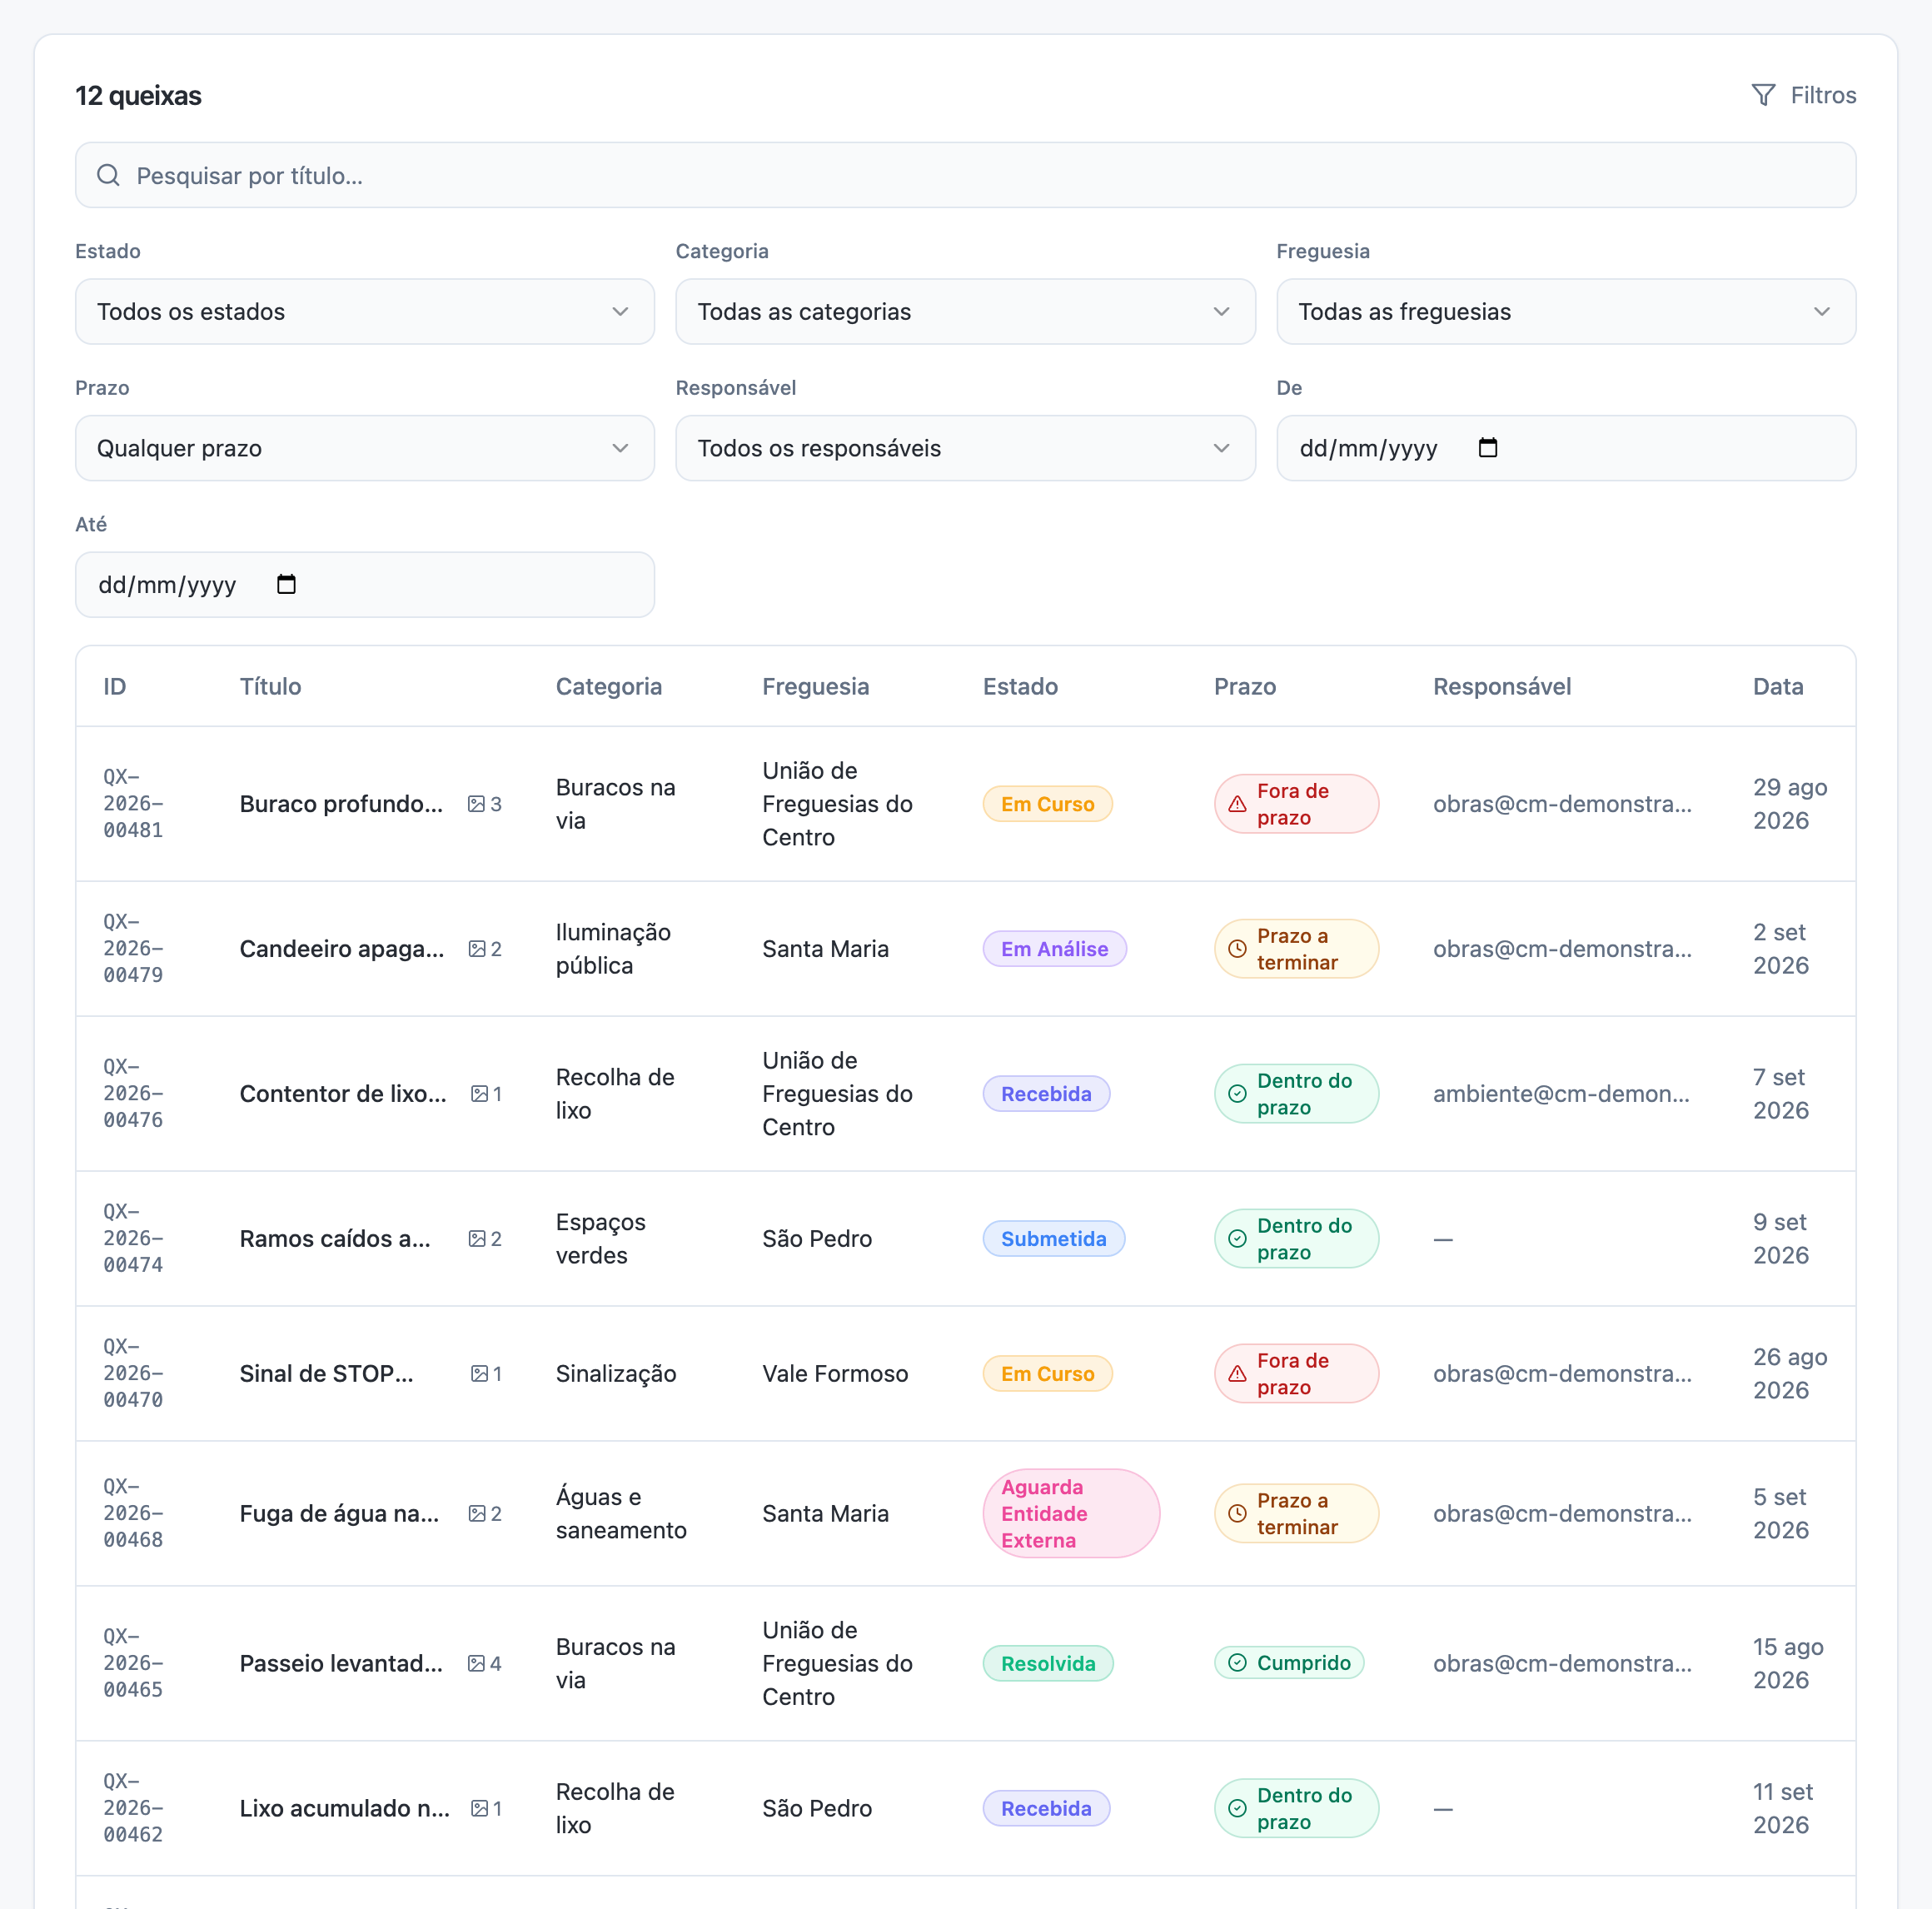Click attachment icon on Passeio levantad row

(476, 1664)
